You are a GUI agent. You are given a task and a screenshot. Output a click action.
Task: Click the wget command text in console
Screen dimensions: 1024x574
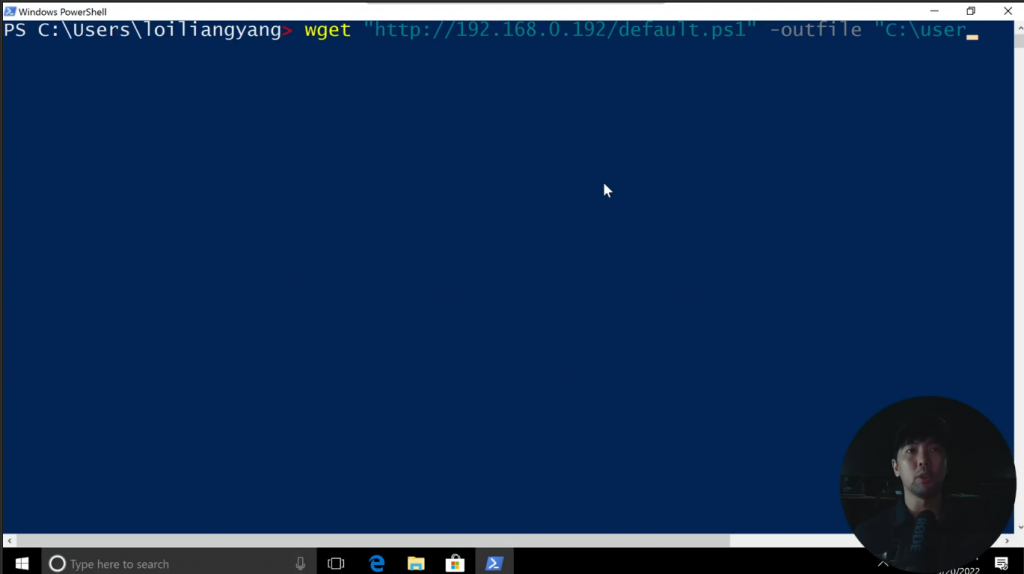pos(328,30)
